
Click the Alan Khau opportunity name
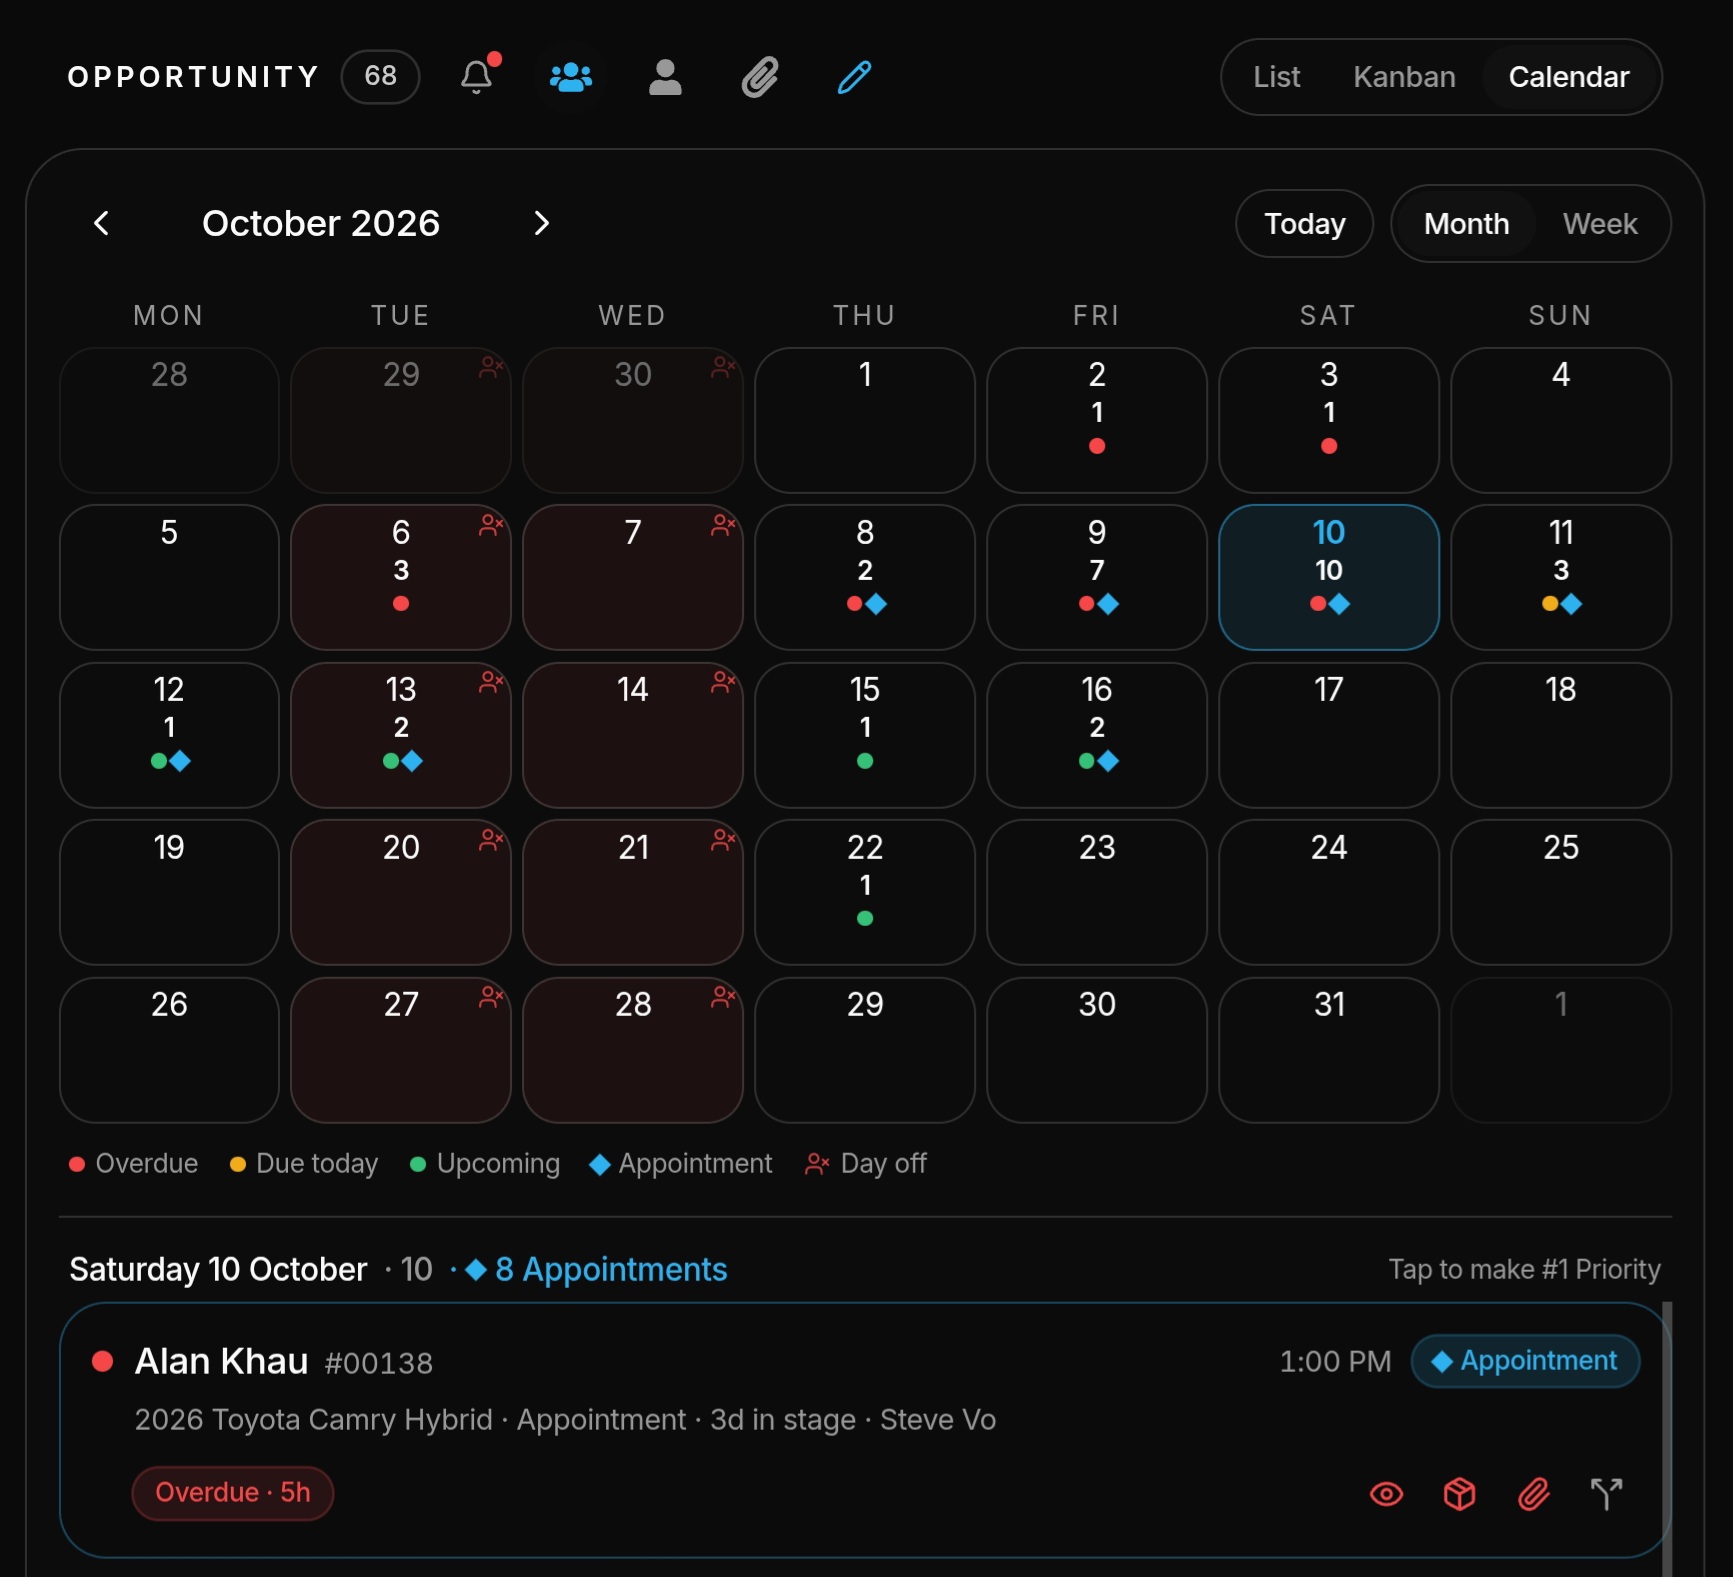(x=221, y=1362)
